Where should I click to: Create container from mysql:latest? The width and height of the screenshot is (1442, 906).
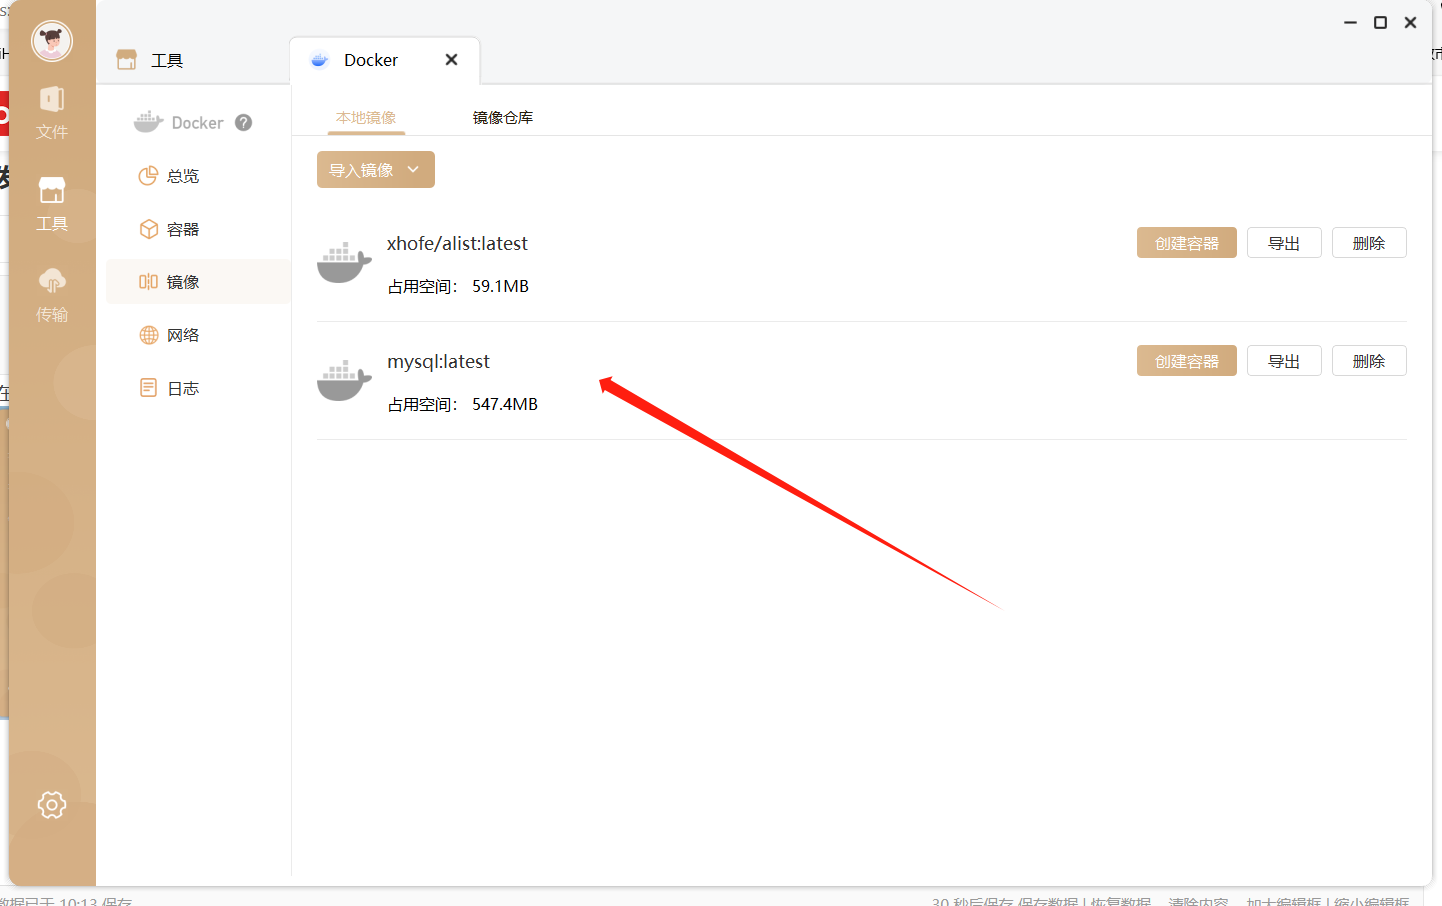(x=1187, y=361)
